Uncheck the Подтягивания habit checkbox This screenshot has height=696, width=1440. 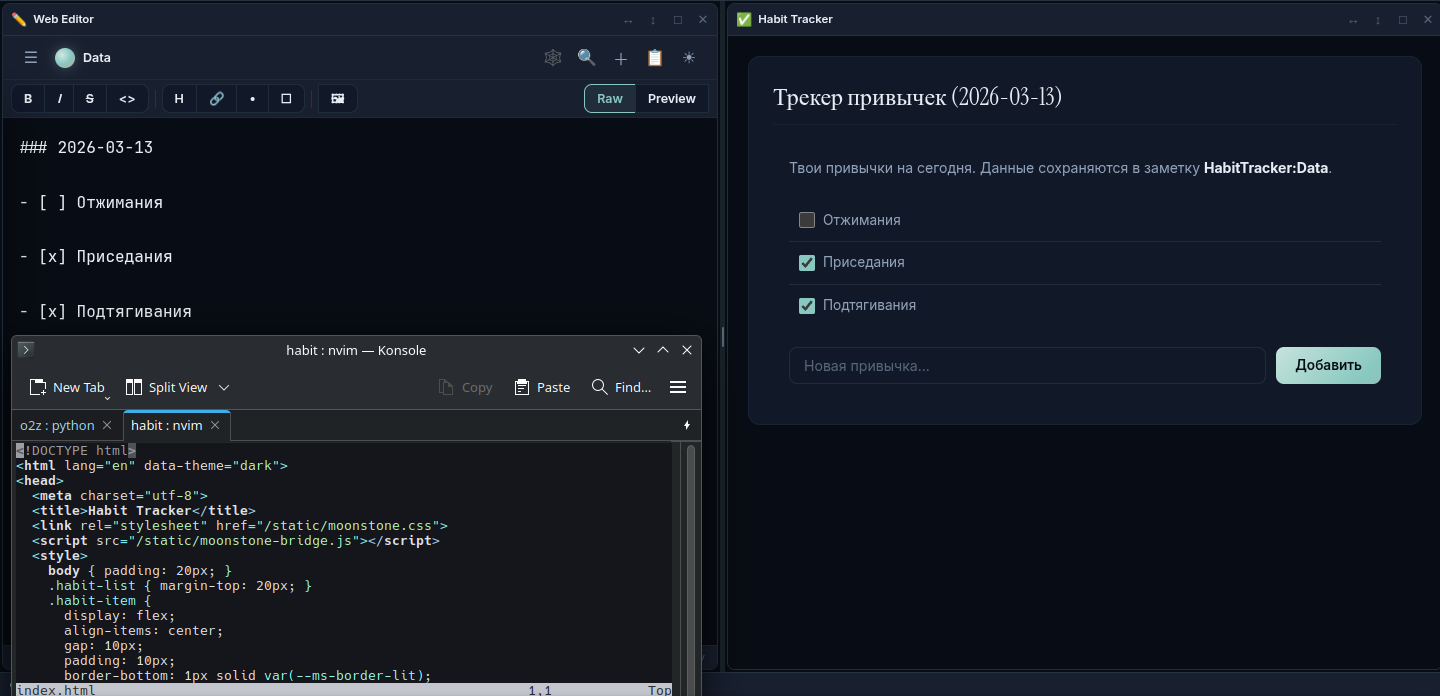pos(807,305)
